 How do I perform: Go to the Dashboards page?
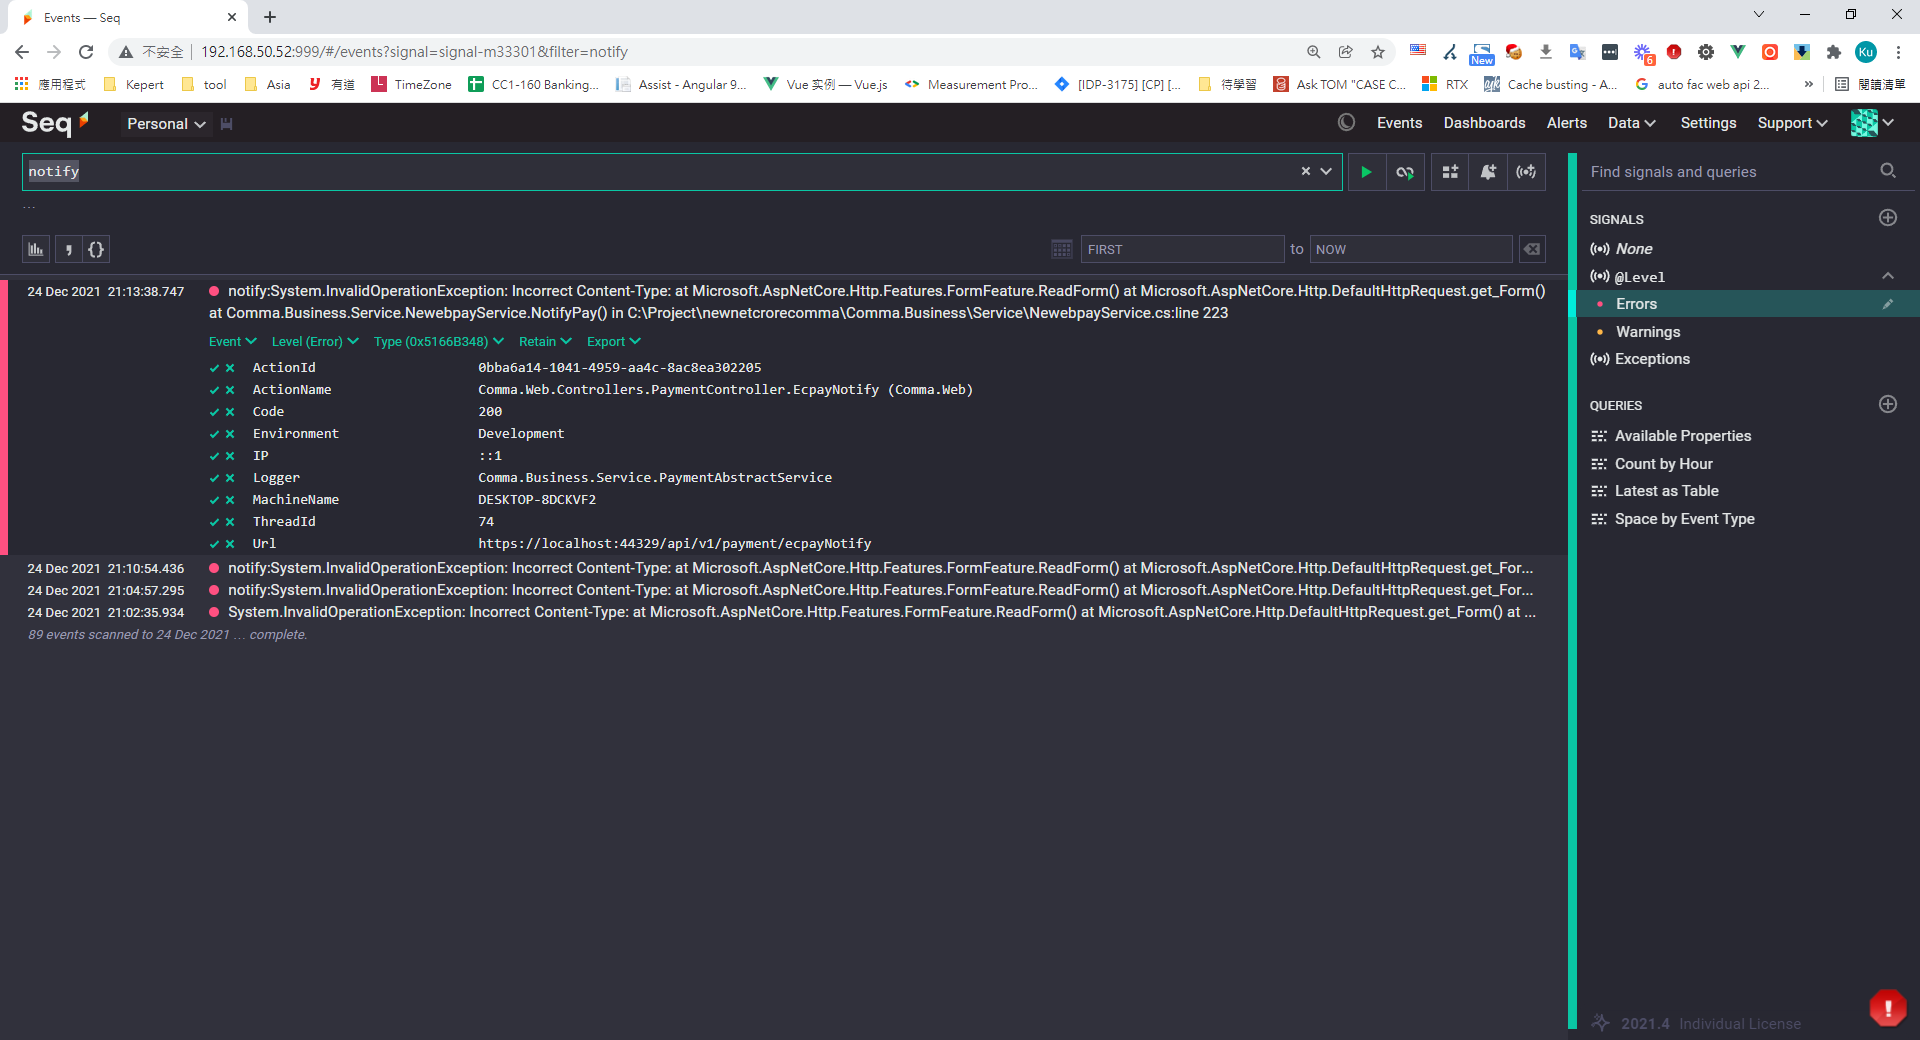(x=1484, y=123)
